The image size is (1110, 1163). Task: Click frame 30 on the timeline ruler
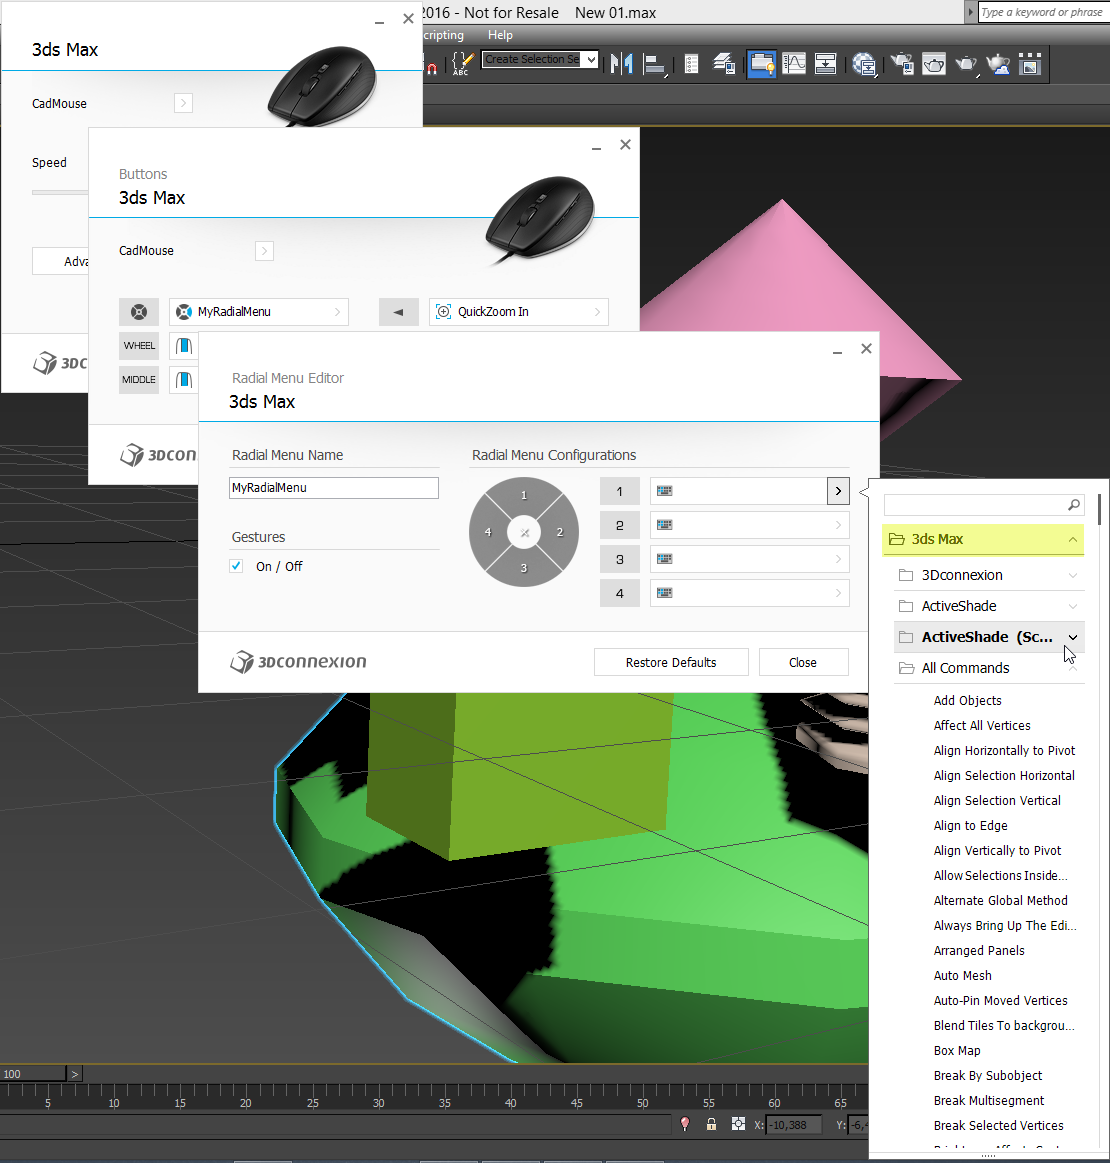click(x=378, y=1102)
